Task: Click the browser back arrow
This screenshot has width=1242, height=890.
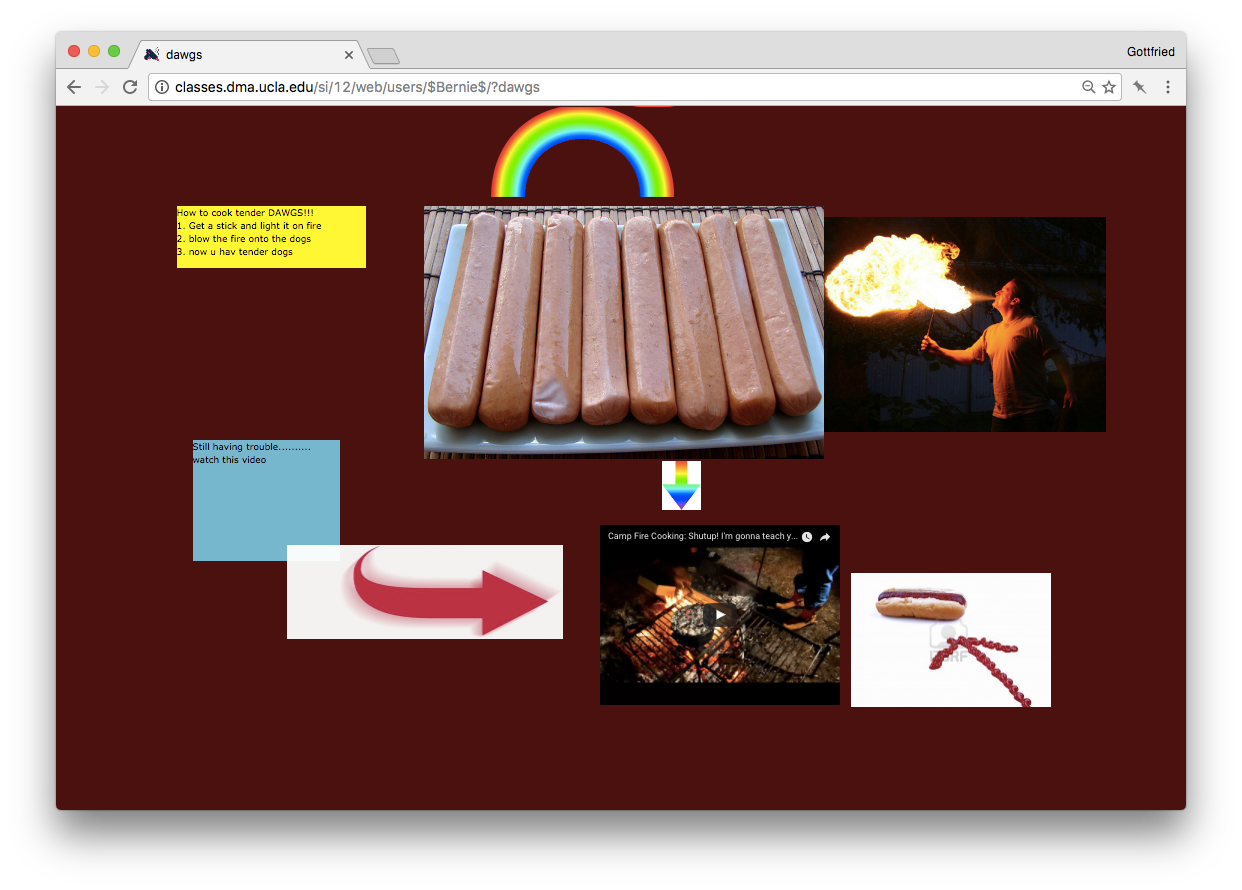Action: click(74, 87)
